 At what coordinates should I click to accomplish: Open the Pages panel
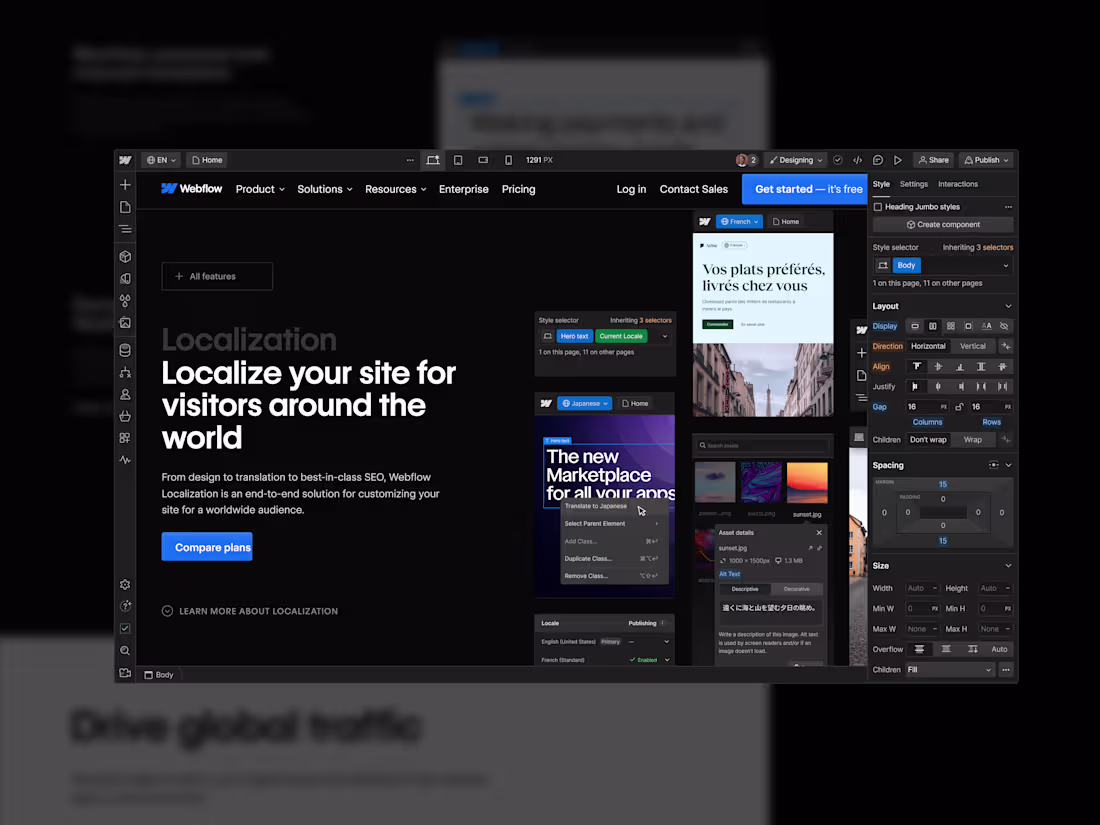[124, 206]
